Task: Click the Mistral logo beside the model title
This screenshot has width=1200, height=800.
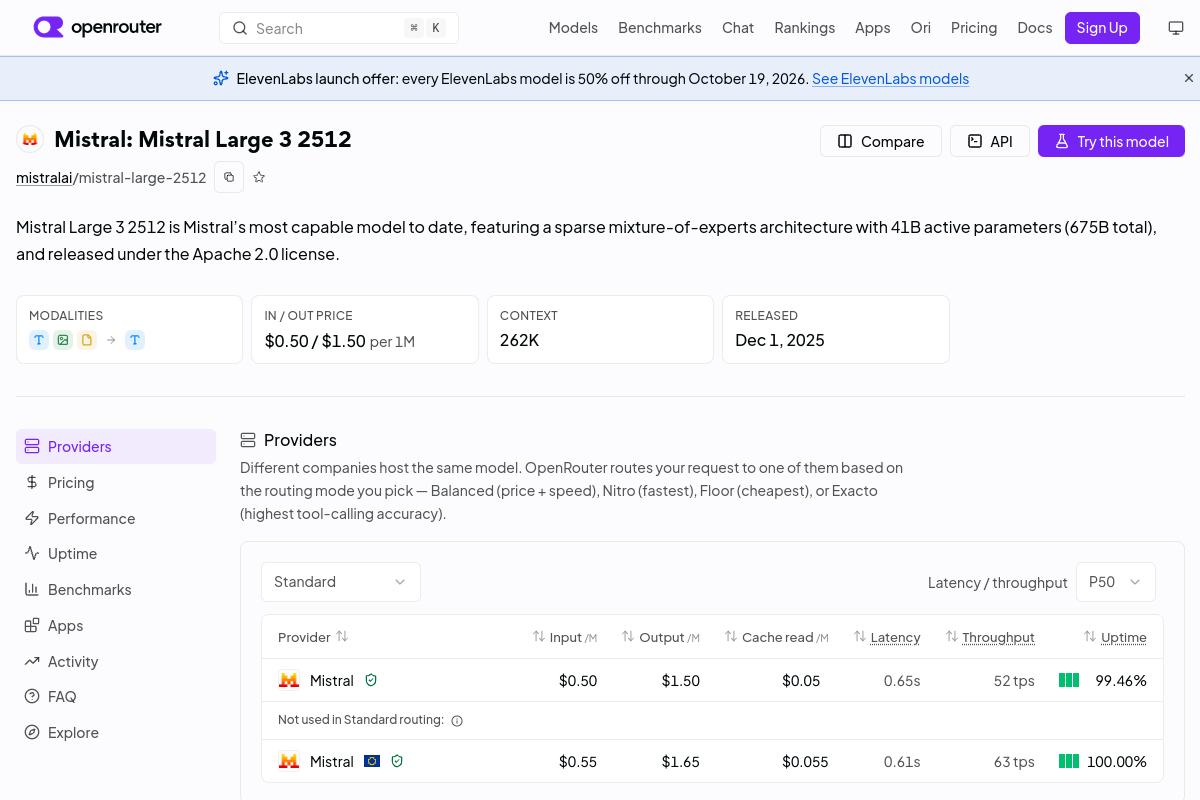Action: 30,140
